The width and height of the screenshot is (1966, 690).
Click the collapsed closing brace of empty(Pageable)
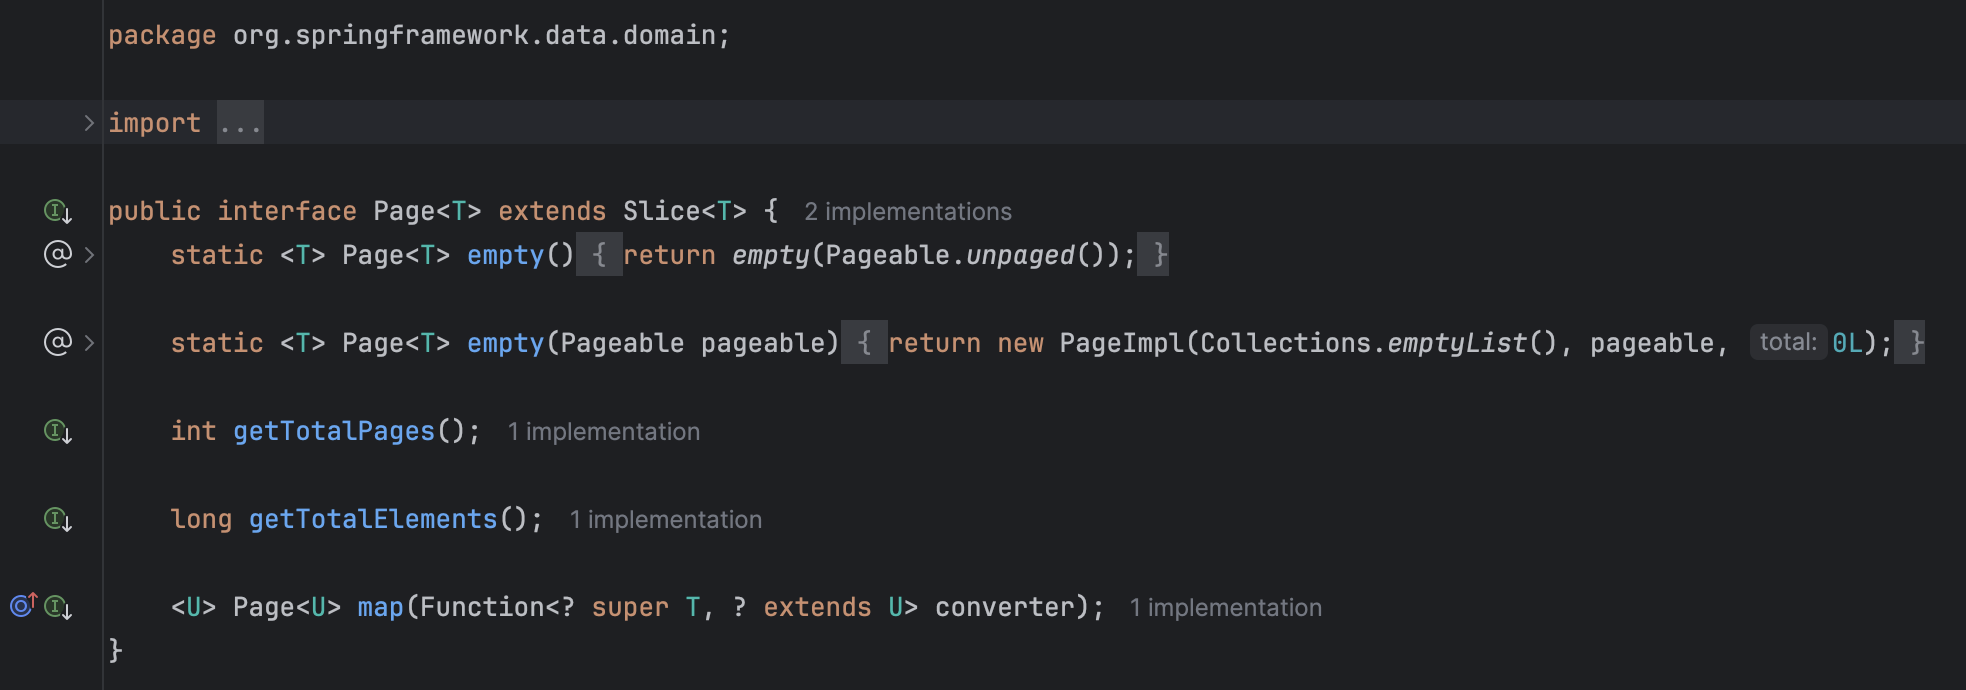tap(1910, 343)
